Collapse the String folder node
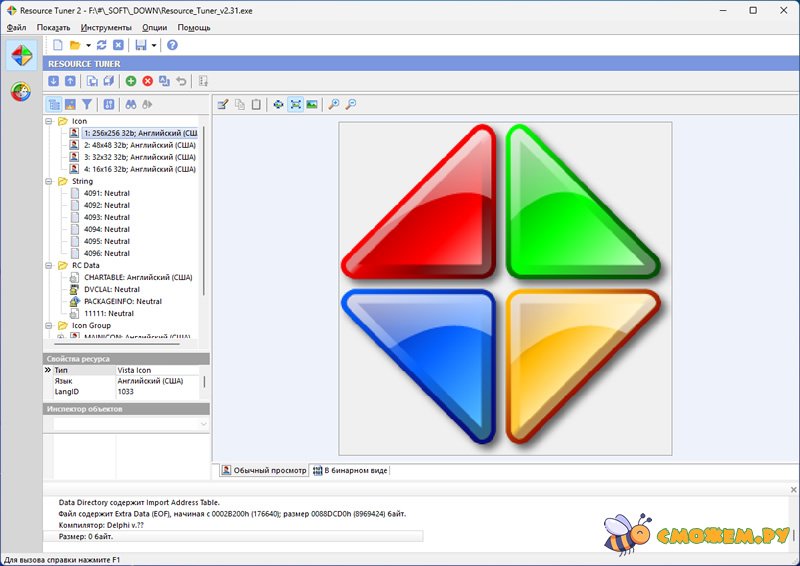 [x=49, y=181]
